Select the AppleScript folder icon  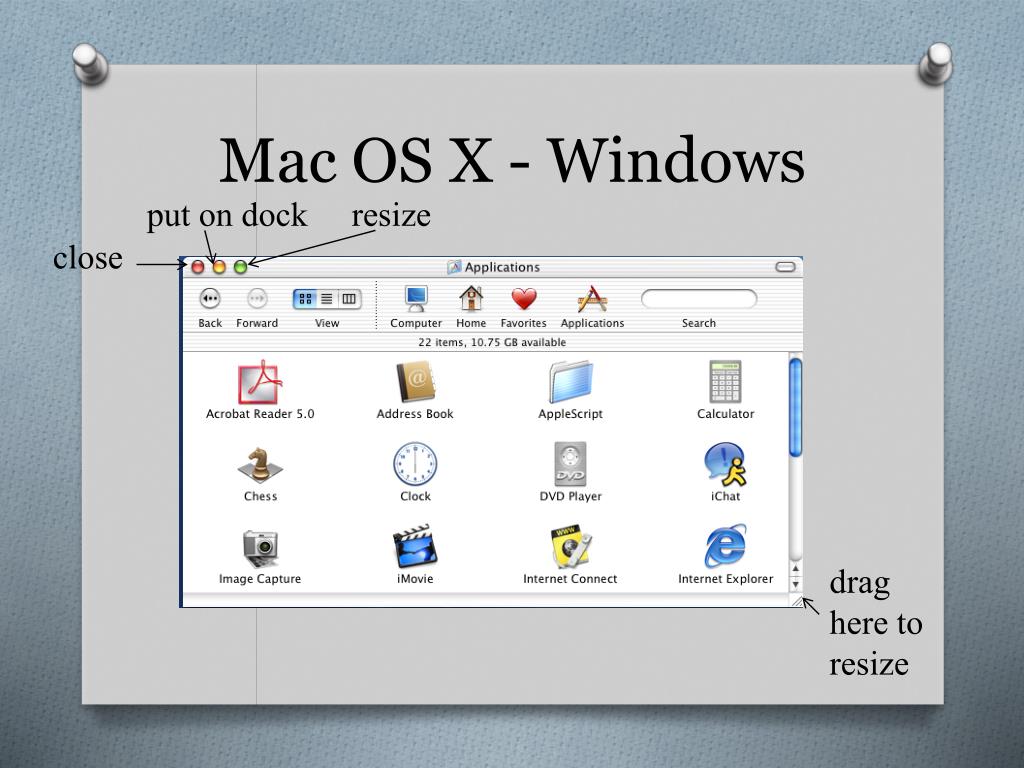571,382
